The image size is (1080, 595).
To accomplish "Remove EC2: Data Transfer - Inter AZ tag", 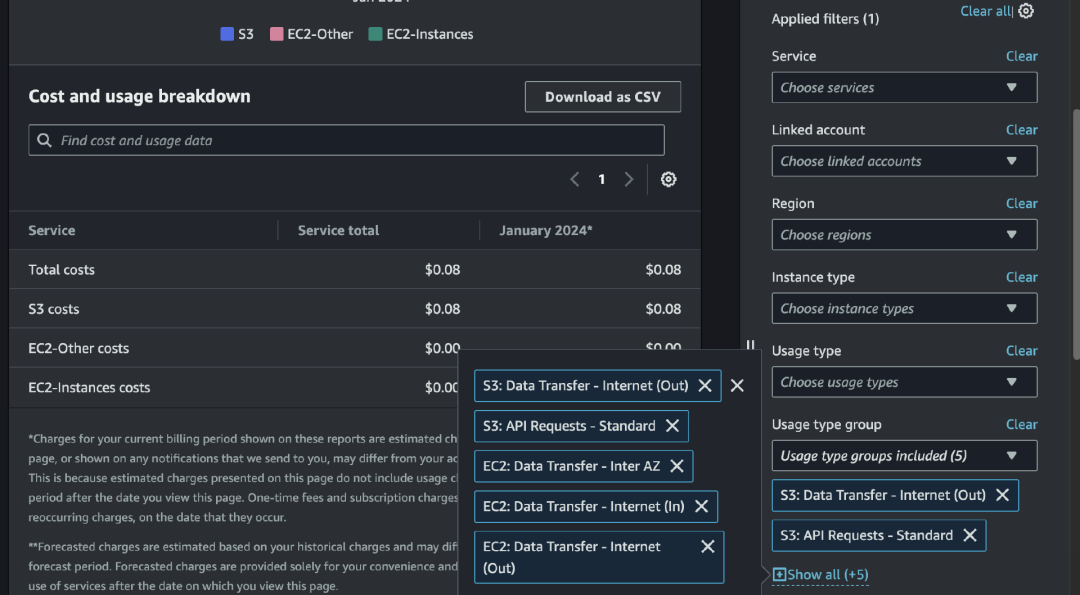I will click(677, 466).
